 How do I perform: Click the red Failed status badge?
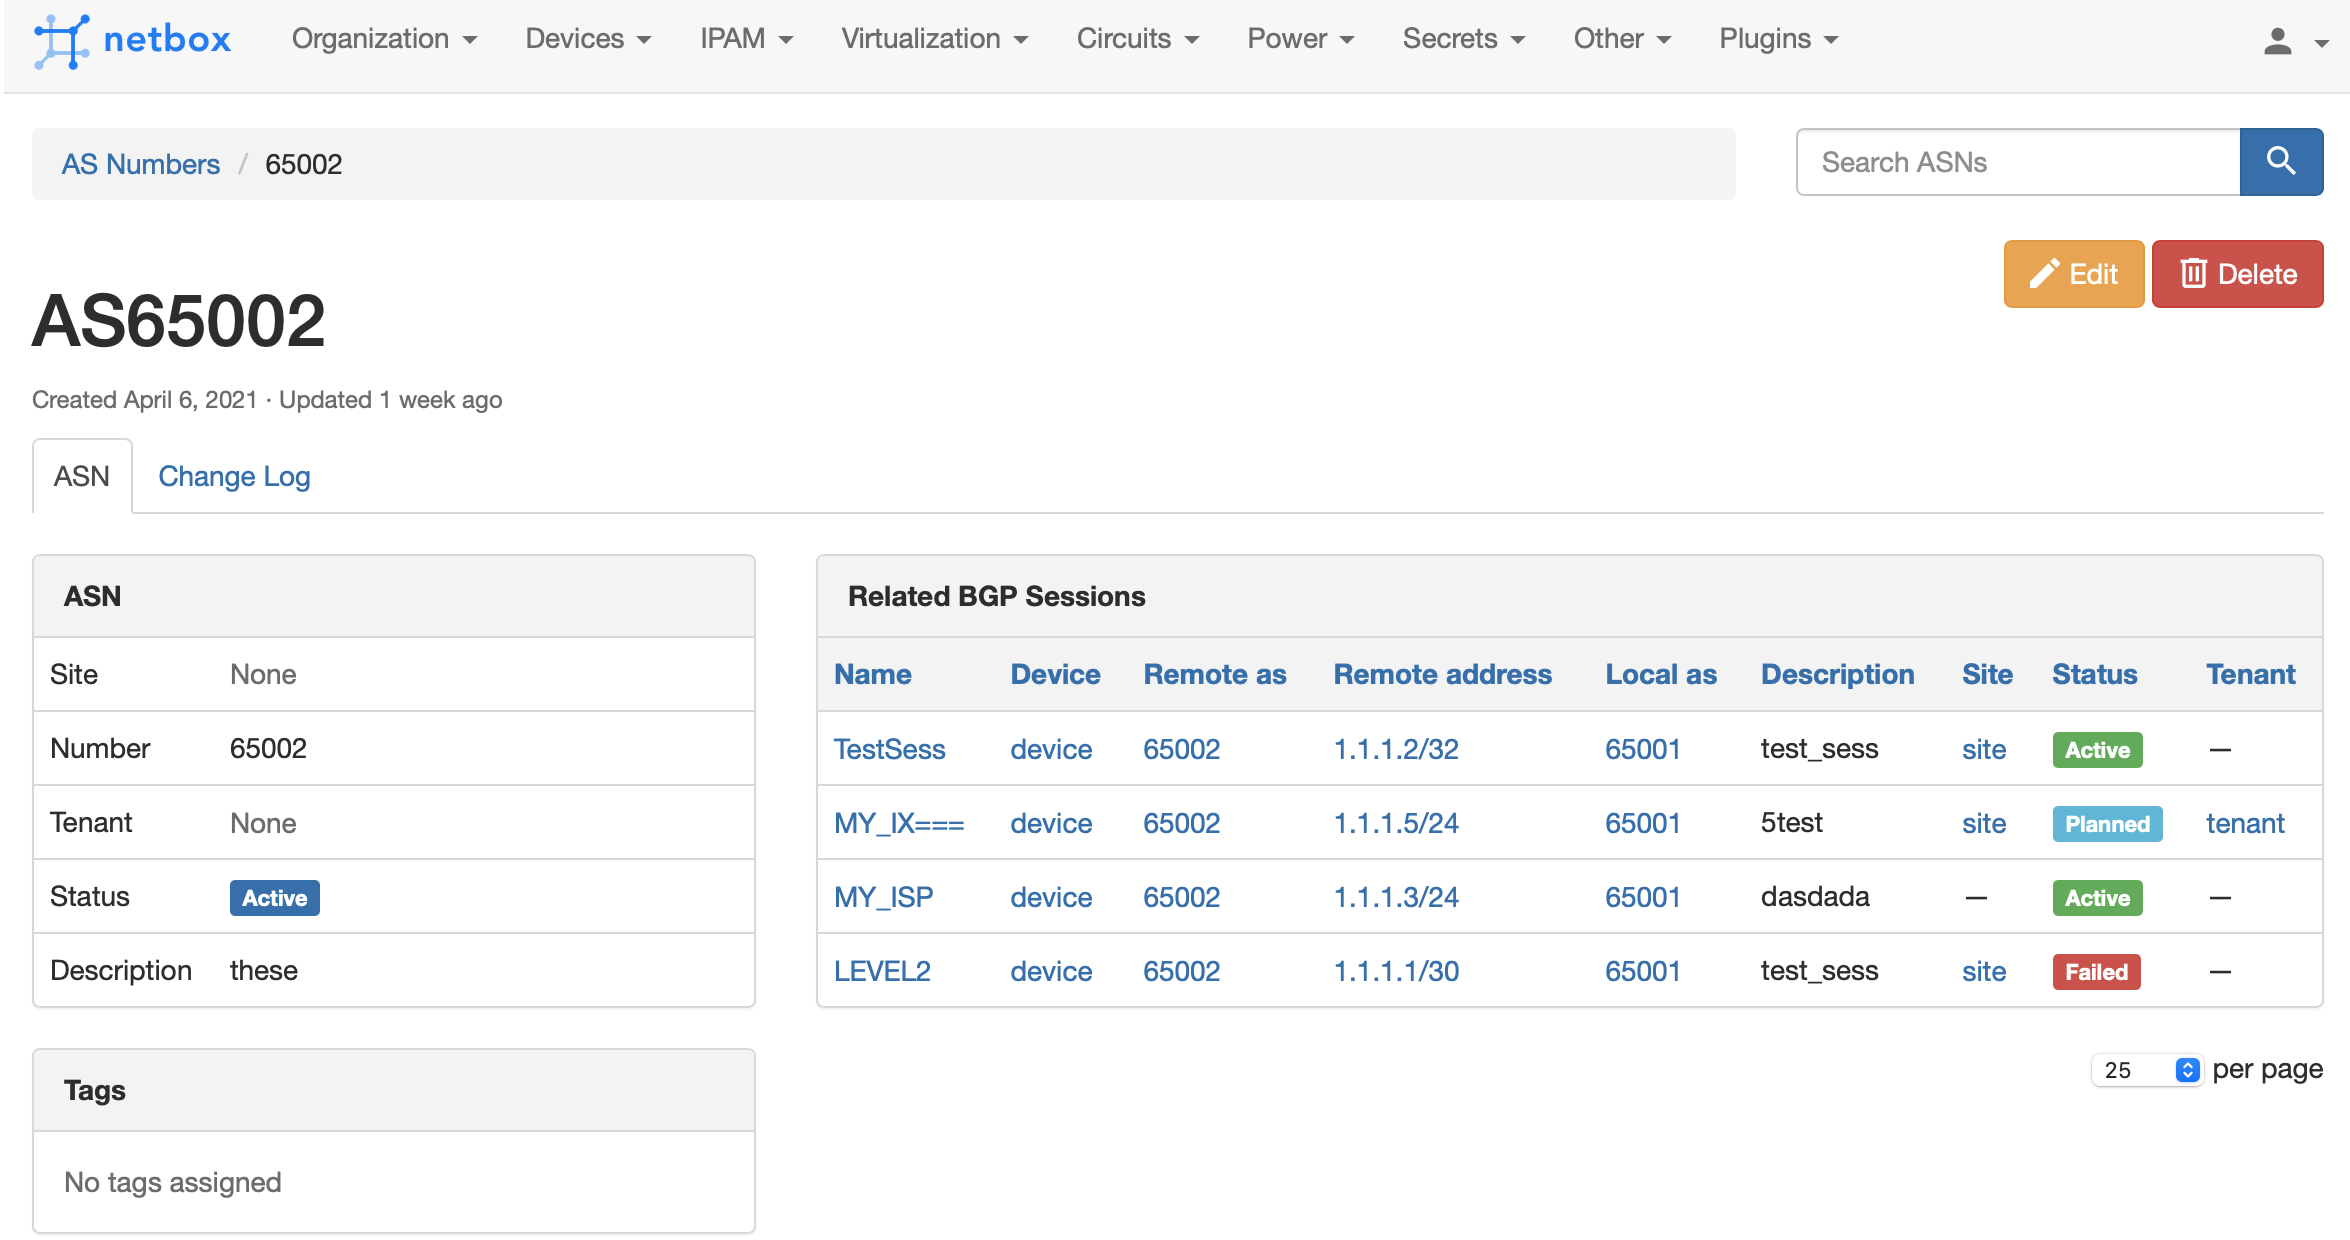point(2096,972)
